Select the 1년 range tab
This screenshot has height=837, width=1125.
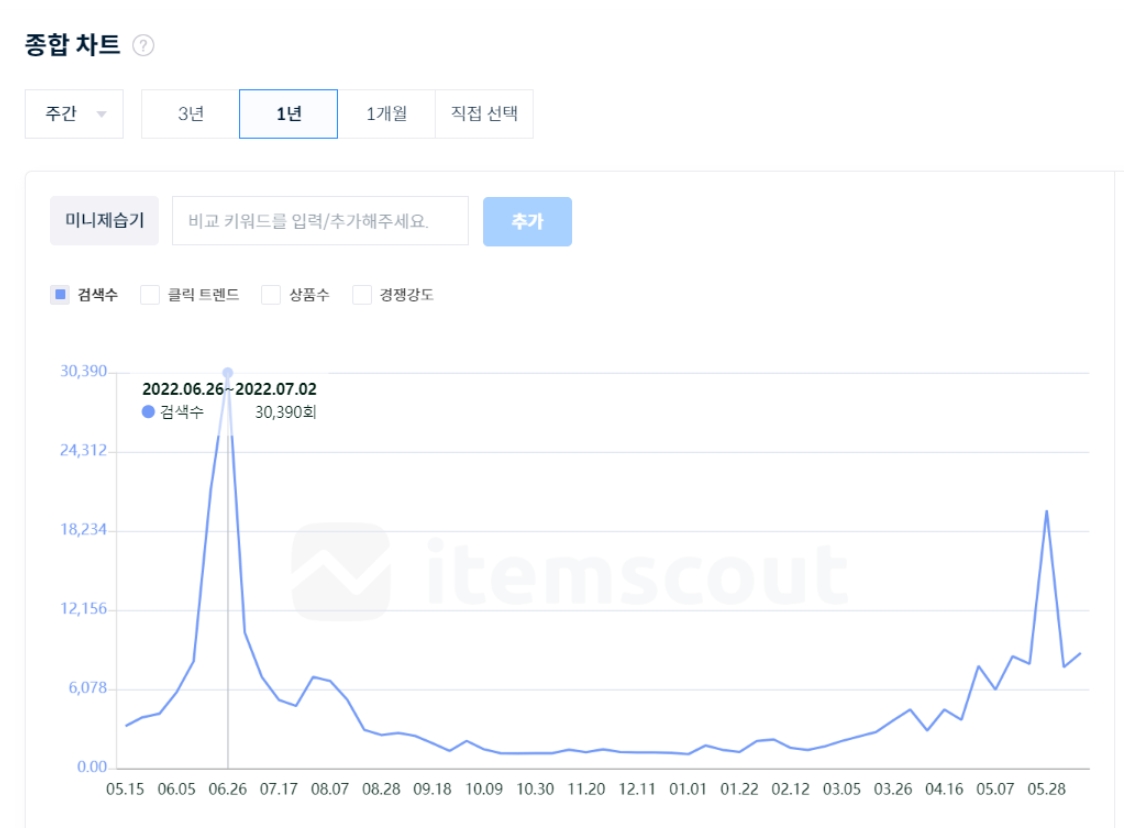point(288,114)
